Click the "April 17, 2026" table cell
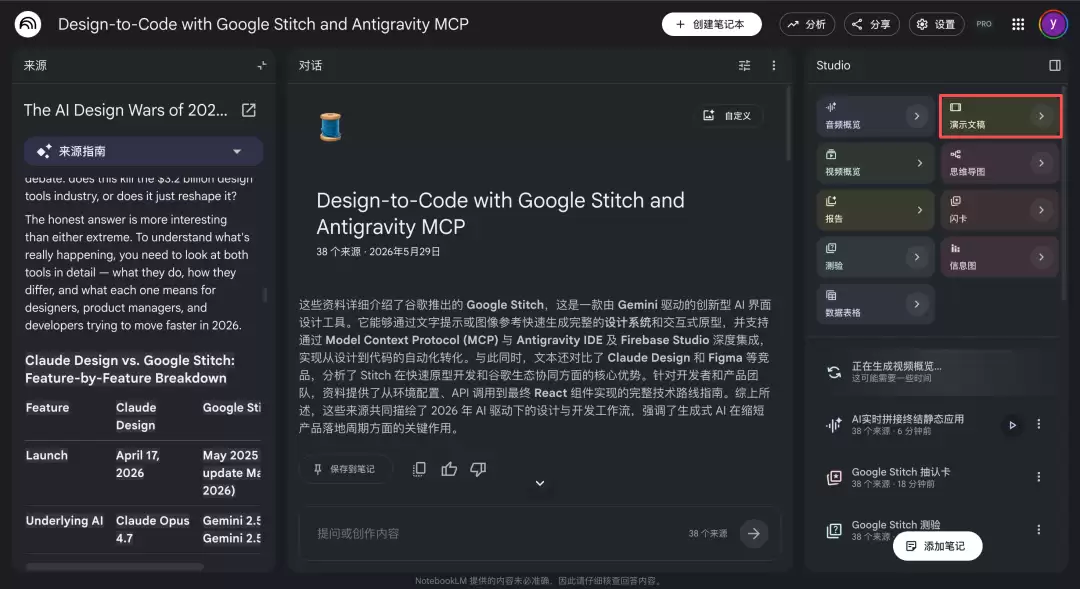Viewport: 1080px width, 589px height. coord(138,464)
